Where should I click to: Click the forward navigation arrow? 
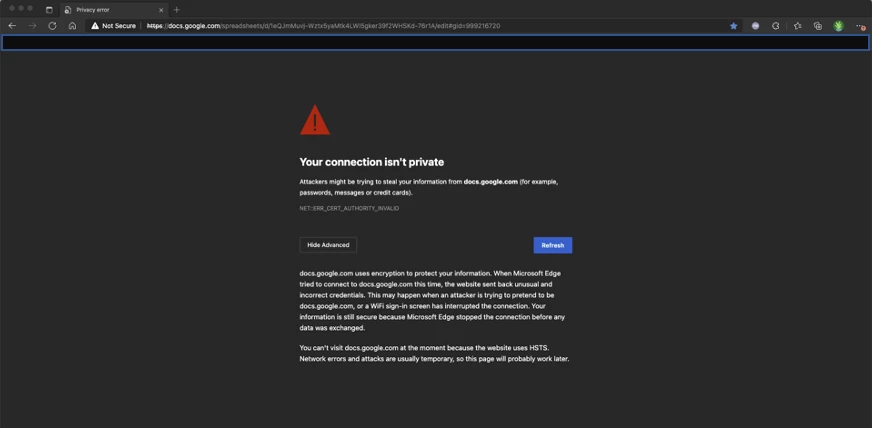pos(32,26)
